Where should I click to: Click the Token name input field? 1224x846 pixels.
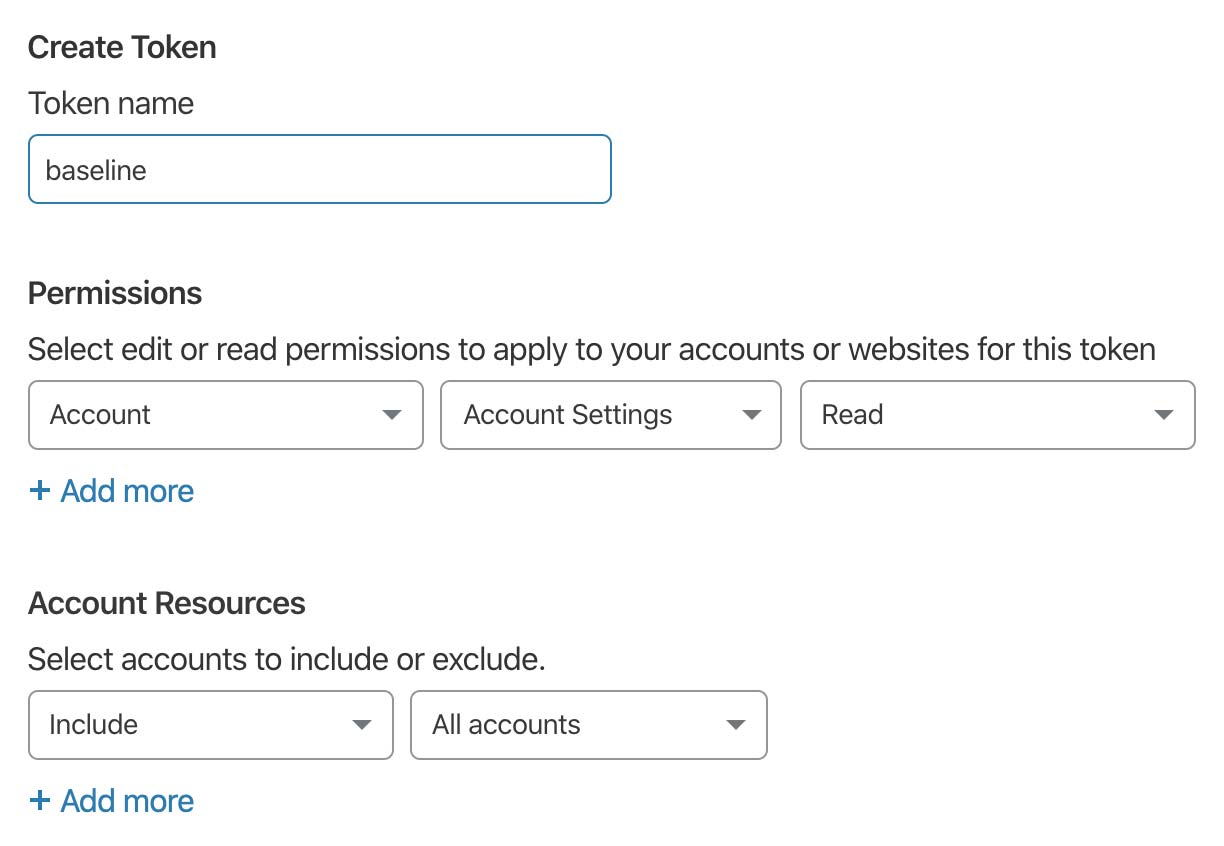pos(319,170)
